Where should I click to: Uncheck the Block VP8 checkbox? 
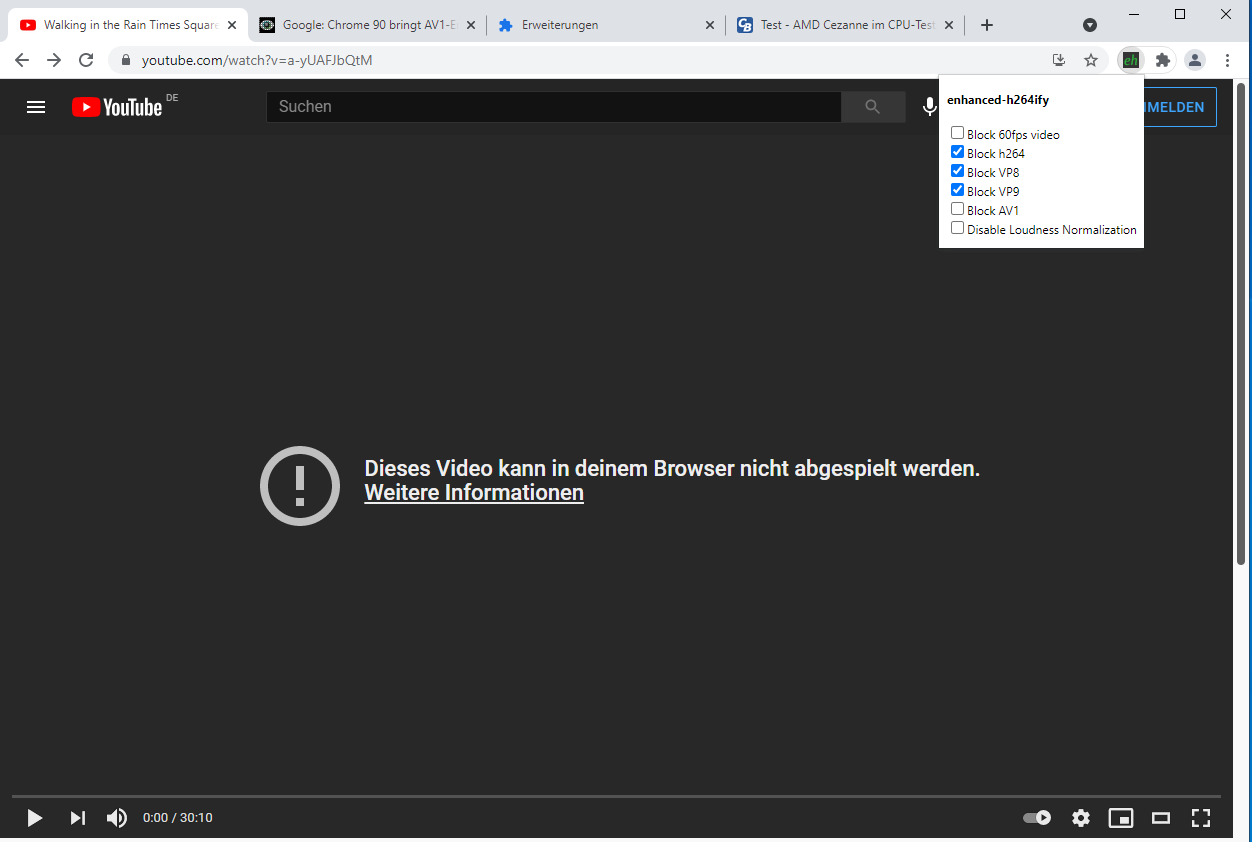(957, 171)
